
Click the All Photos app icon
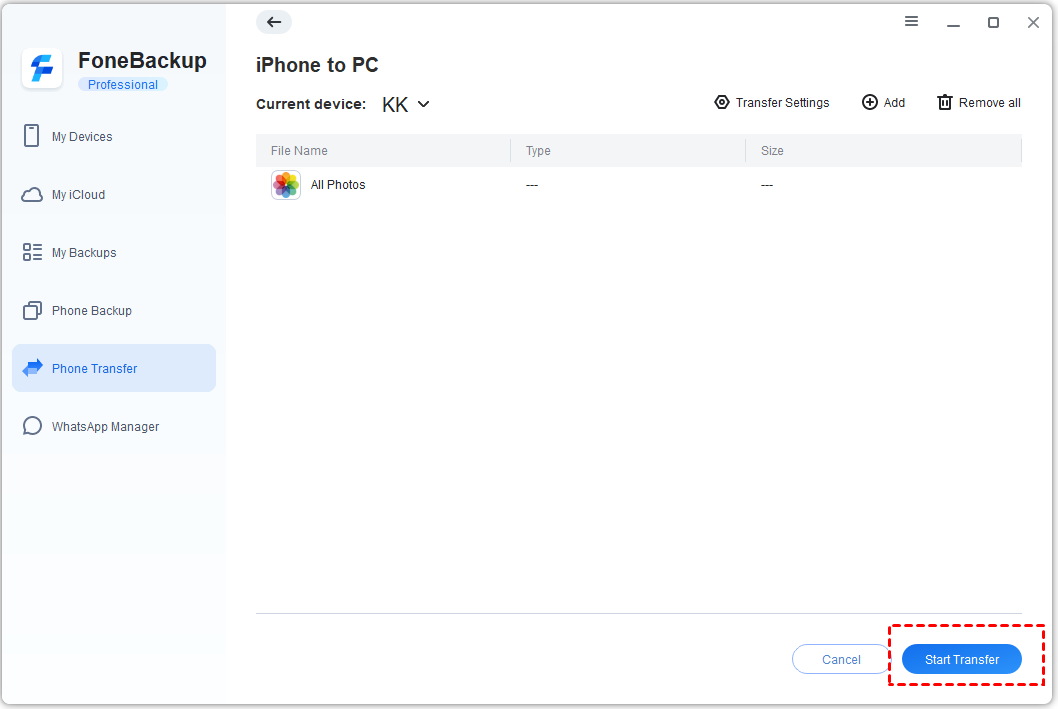286,185
